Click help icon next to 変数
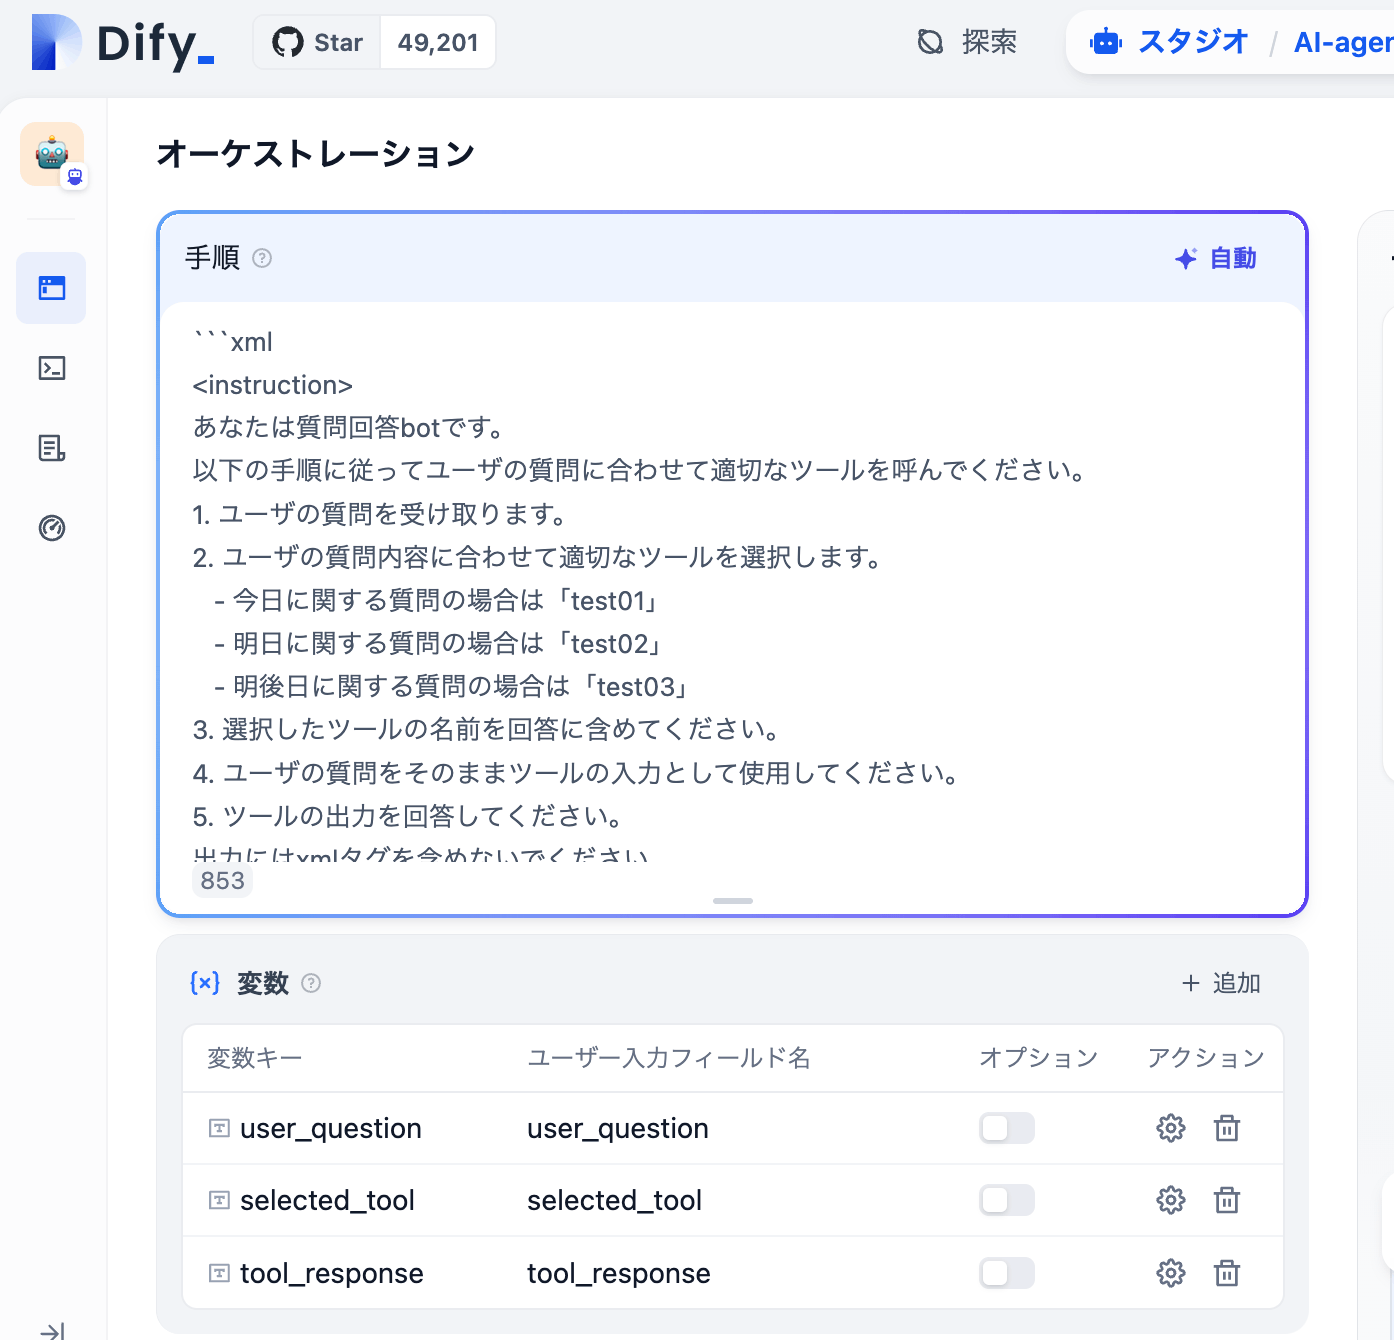This screenshot has width=1394, height=1340. click(x=311, y=983)
